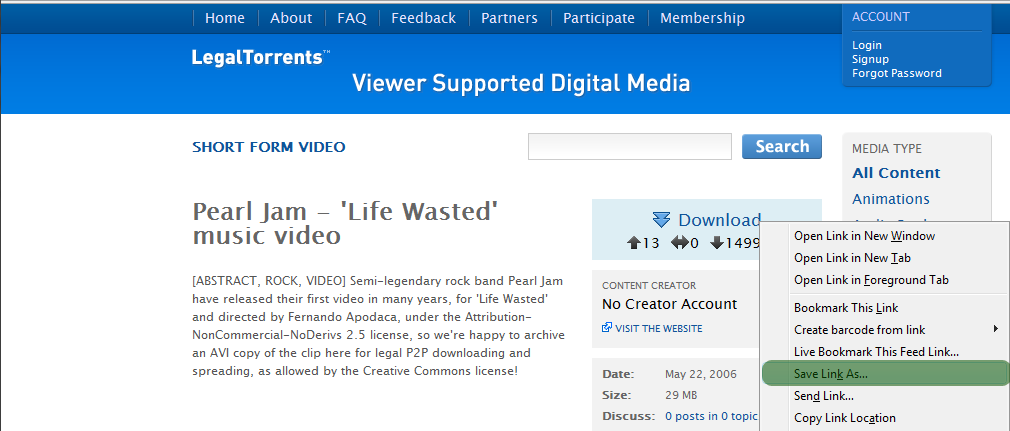Go to the Membership page
This screenshot has width=1010, height=431.
coord(702,18)
